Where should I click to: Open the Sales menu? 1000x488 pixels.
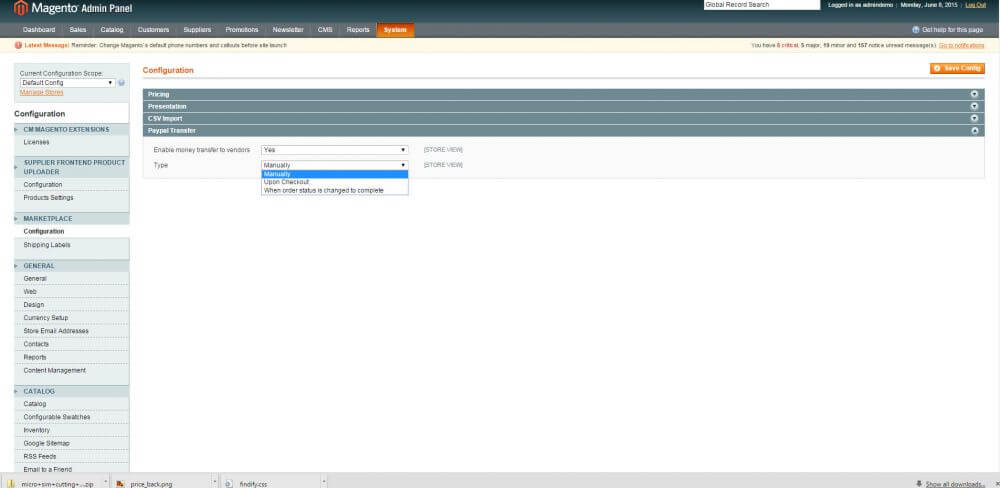point(78,30)
